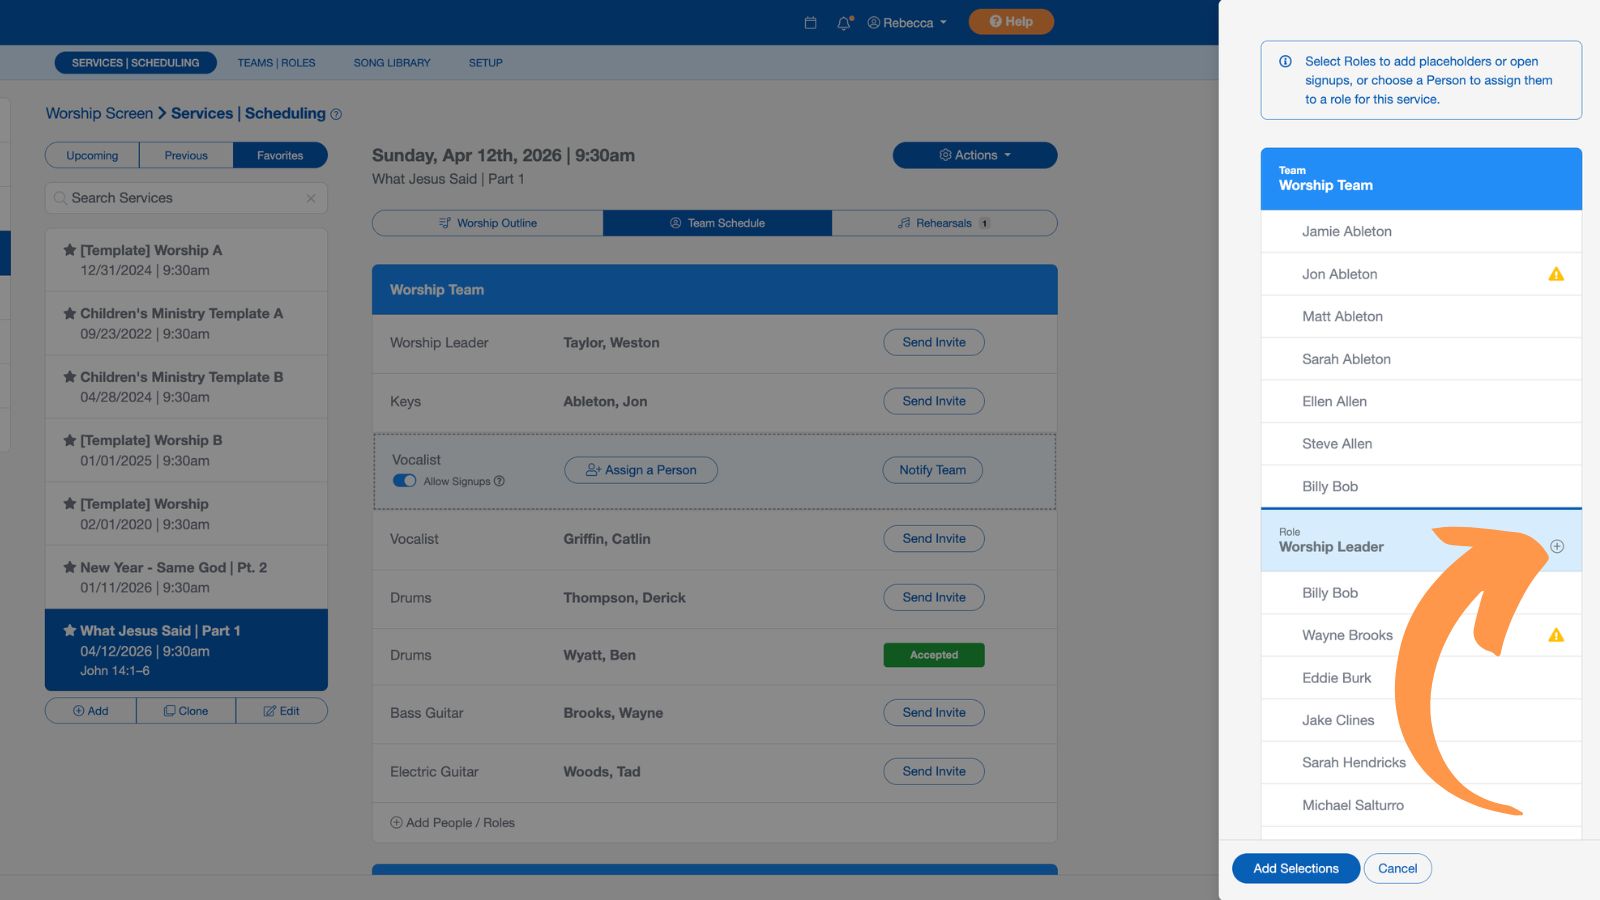Image resolution: width=1600 pixels, height=900 pixels.
Task: Select Assign a Person for the Vocalist role
Action: click(x=640, y=470)
